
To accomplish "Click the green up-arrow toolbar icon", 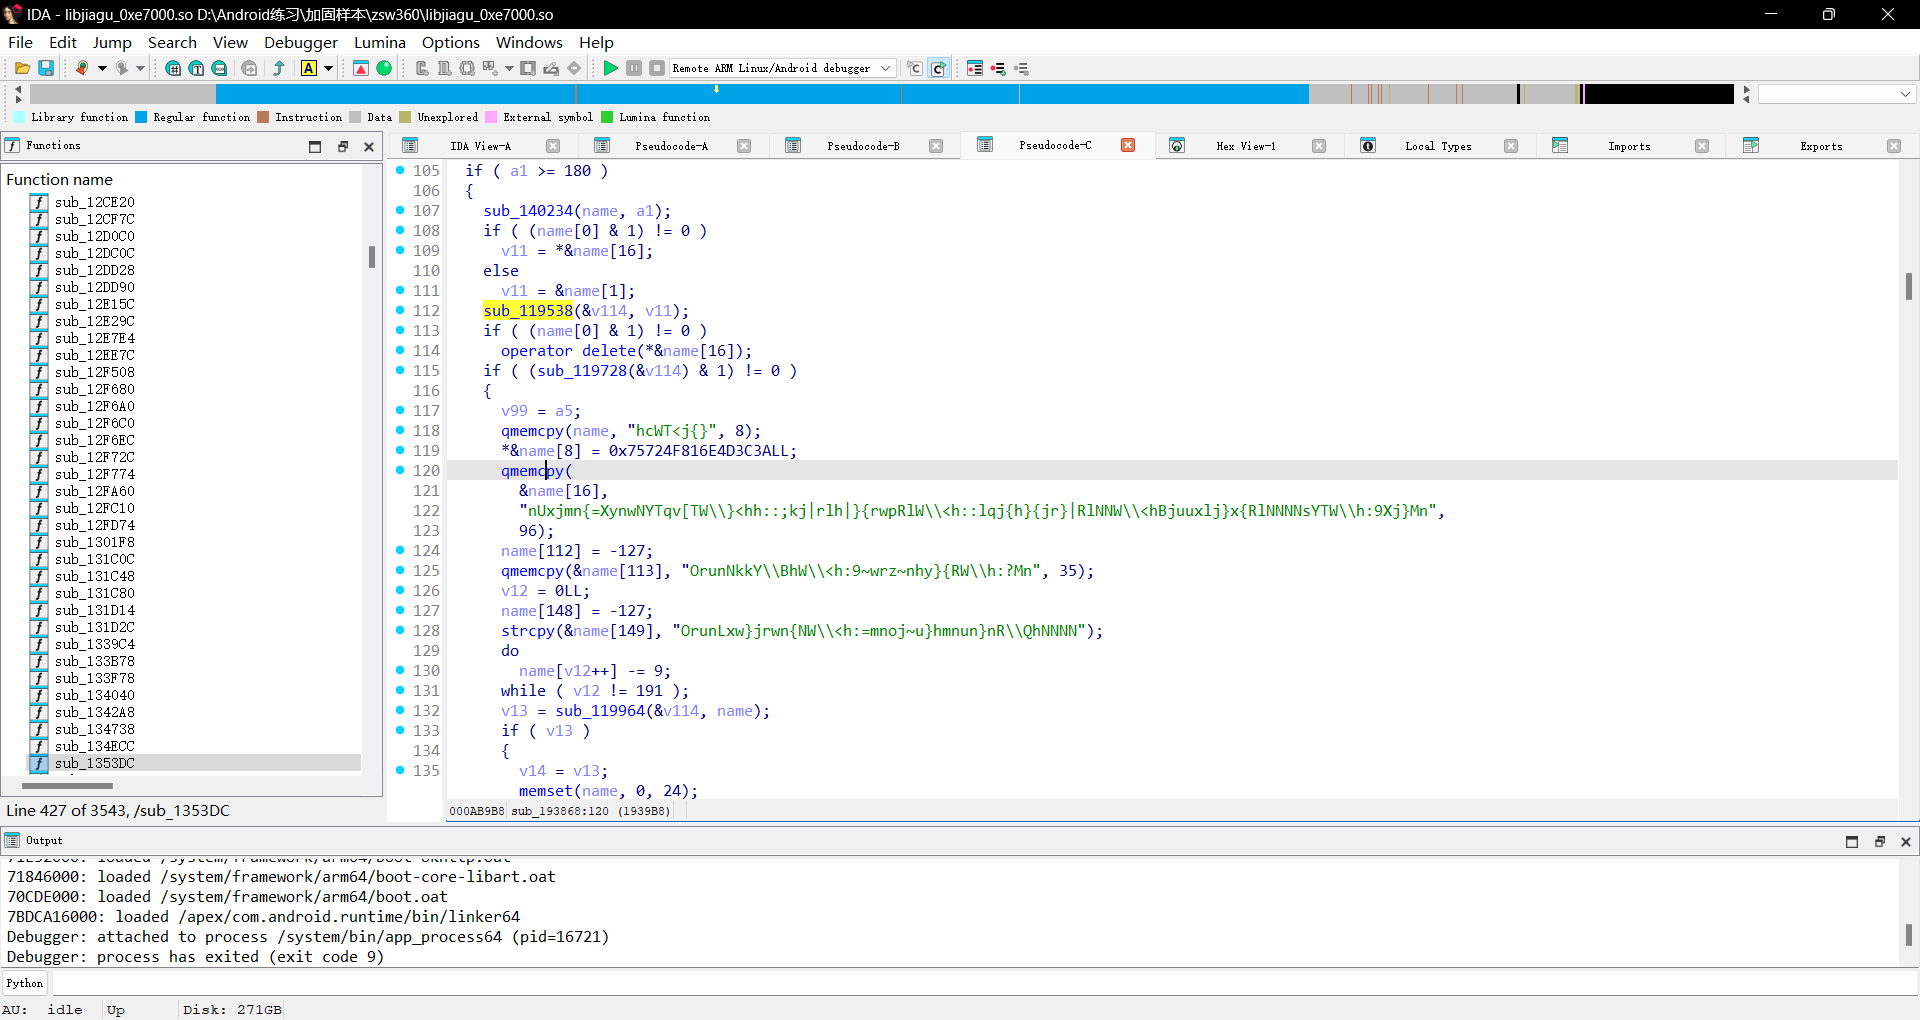I will 279,68.
